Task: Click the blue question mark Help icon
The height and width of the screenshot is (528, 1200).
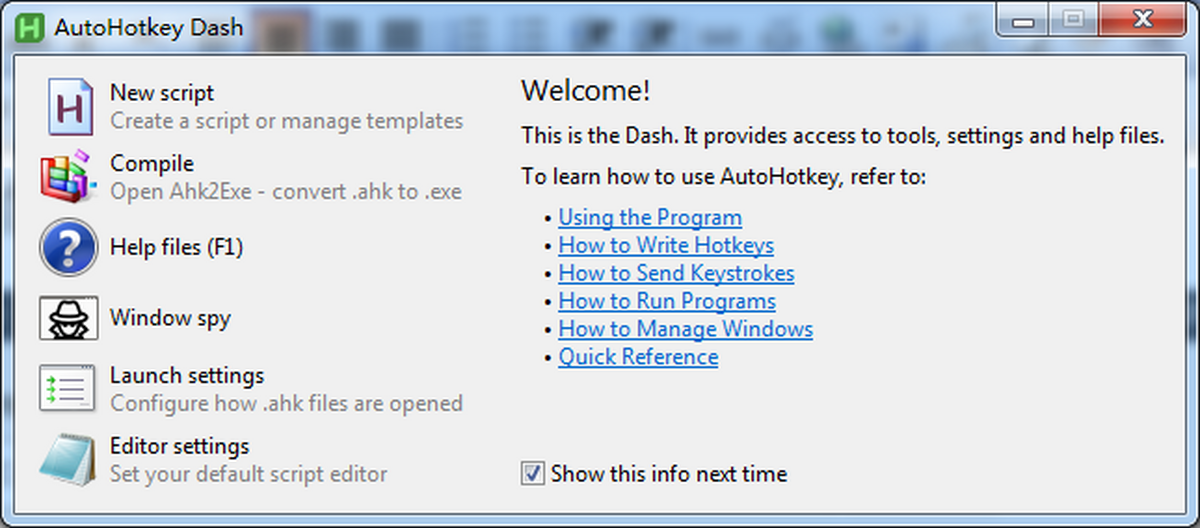Action: (x=68, y=247)
